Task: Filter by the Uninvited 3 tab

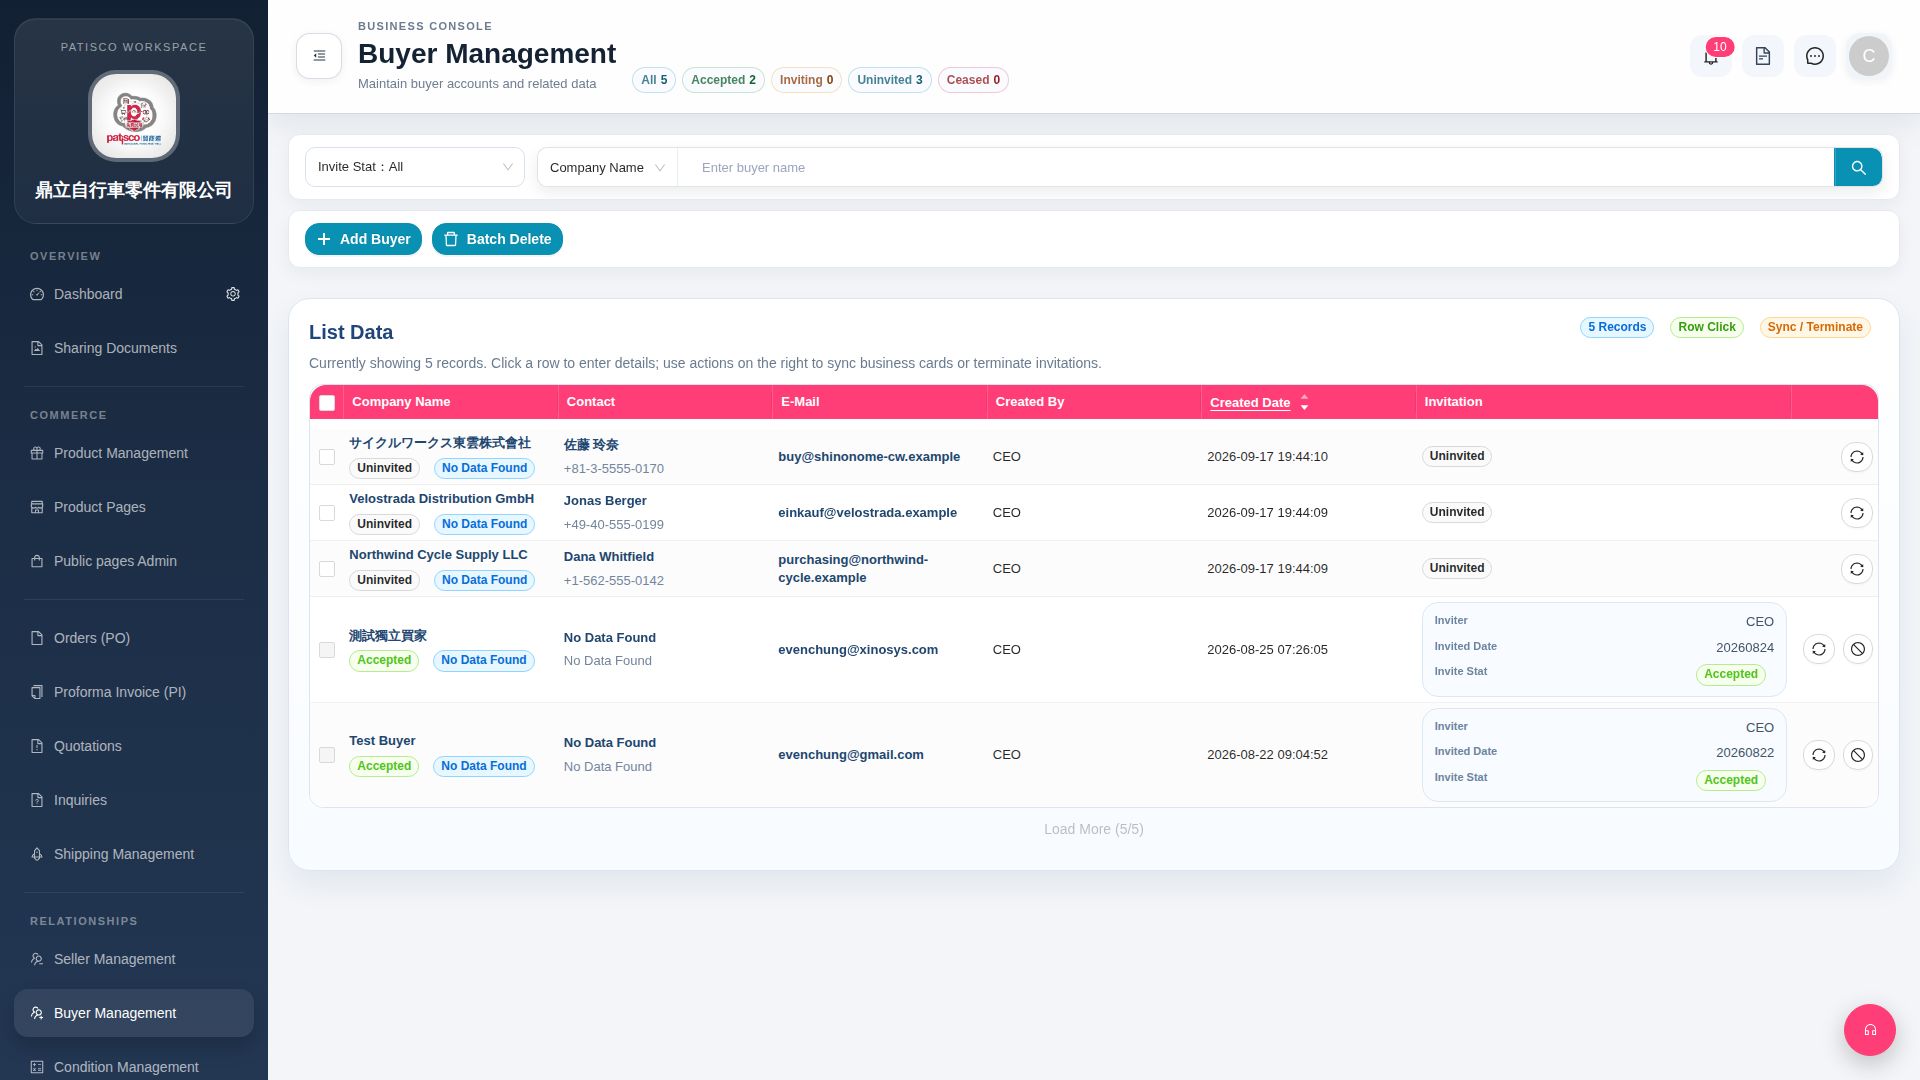Action: [890, 80]
